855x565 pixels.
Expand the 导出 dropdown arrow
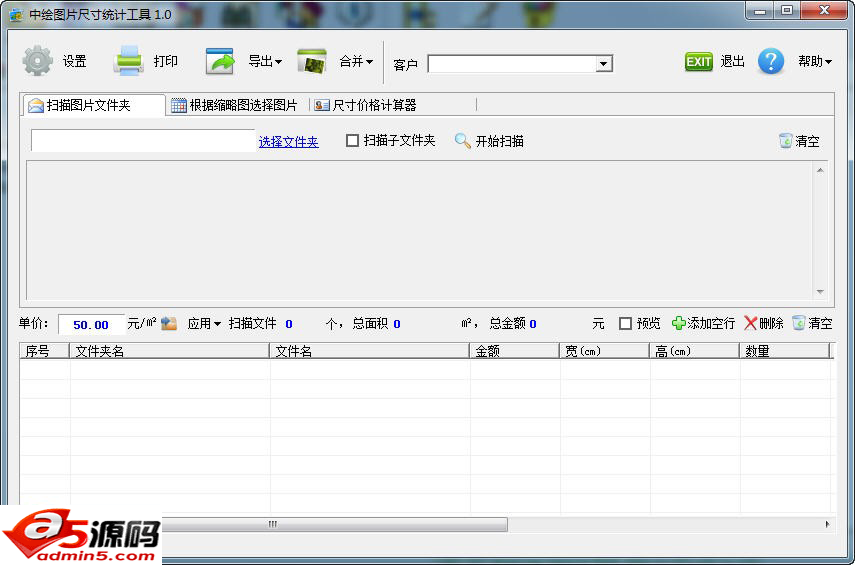279,62
